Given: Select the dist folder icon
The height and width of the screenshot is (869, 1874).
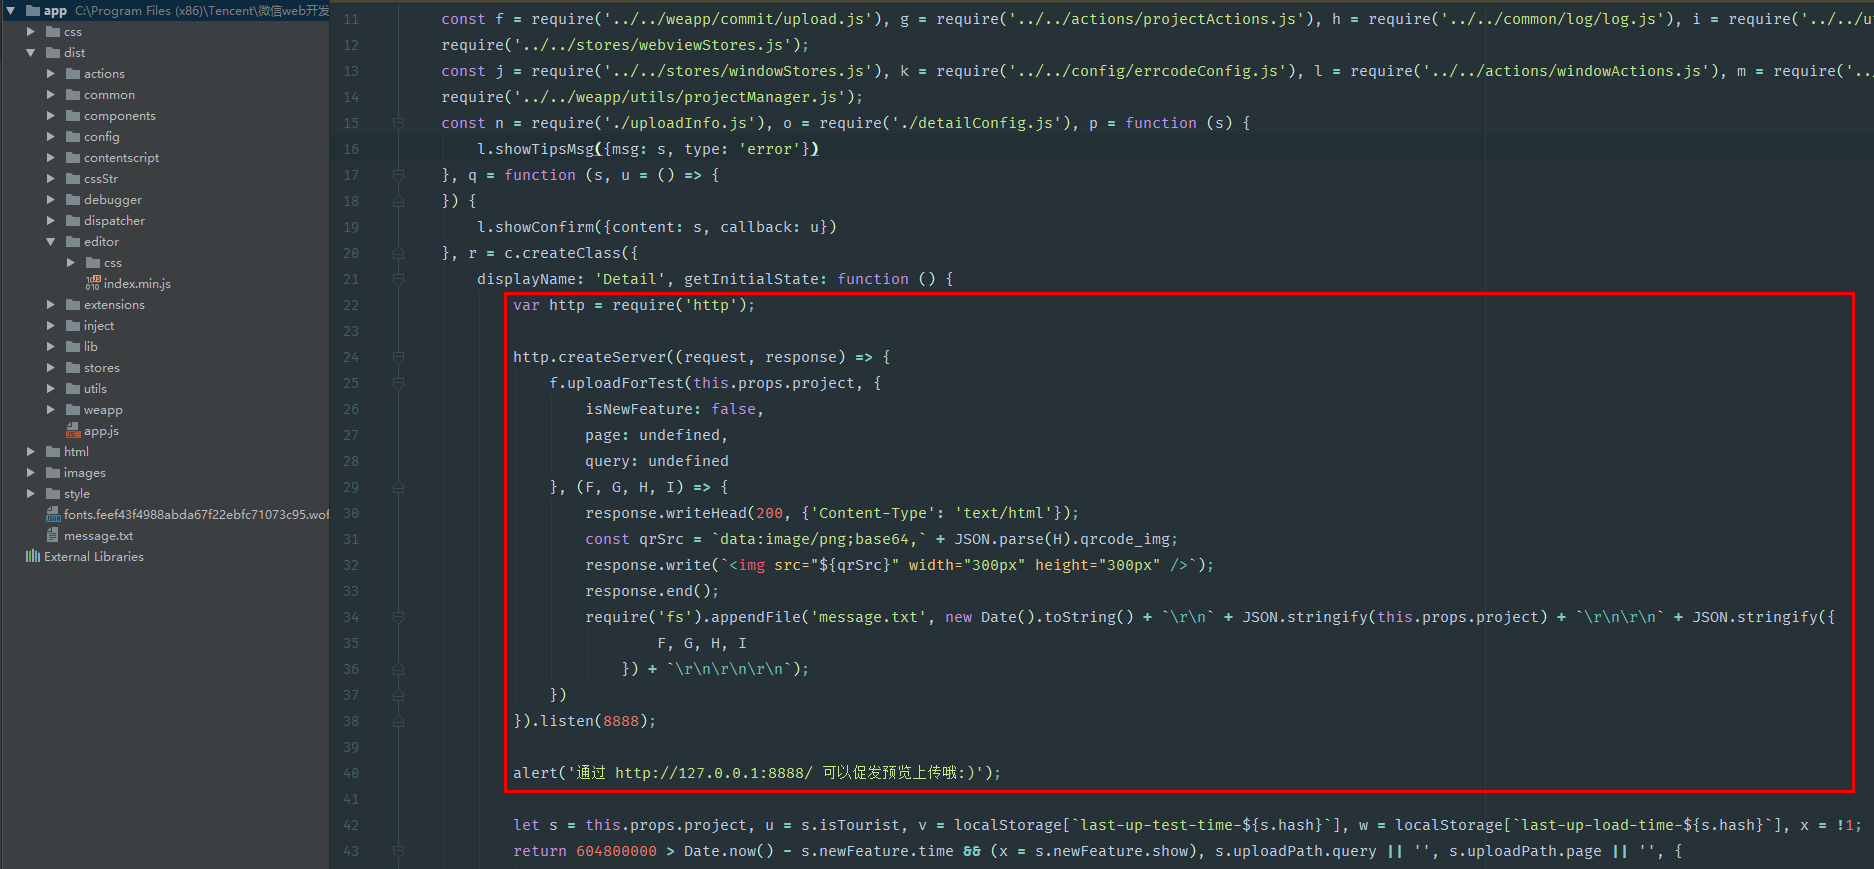Looking at the screenshot, I should tap(53, 53).
